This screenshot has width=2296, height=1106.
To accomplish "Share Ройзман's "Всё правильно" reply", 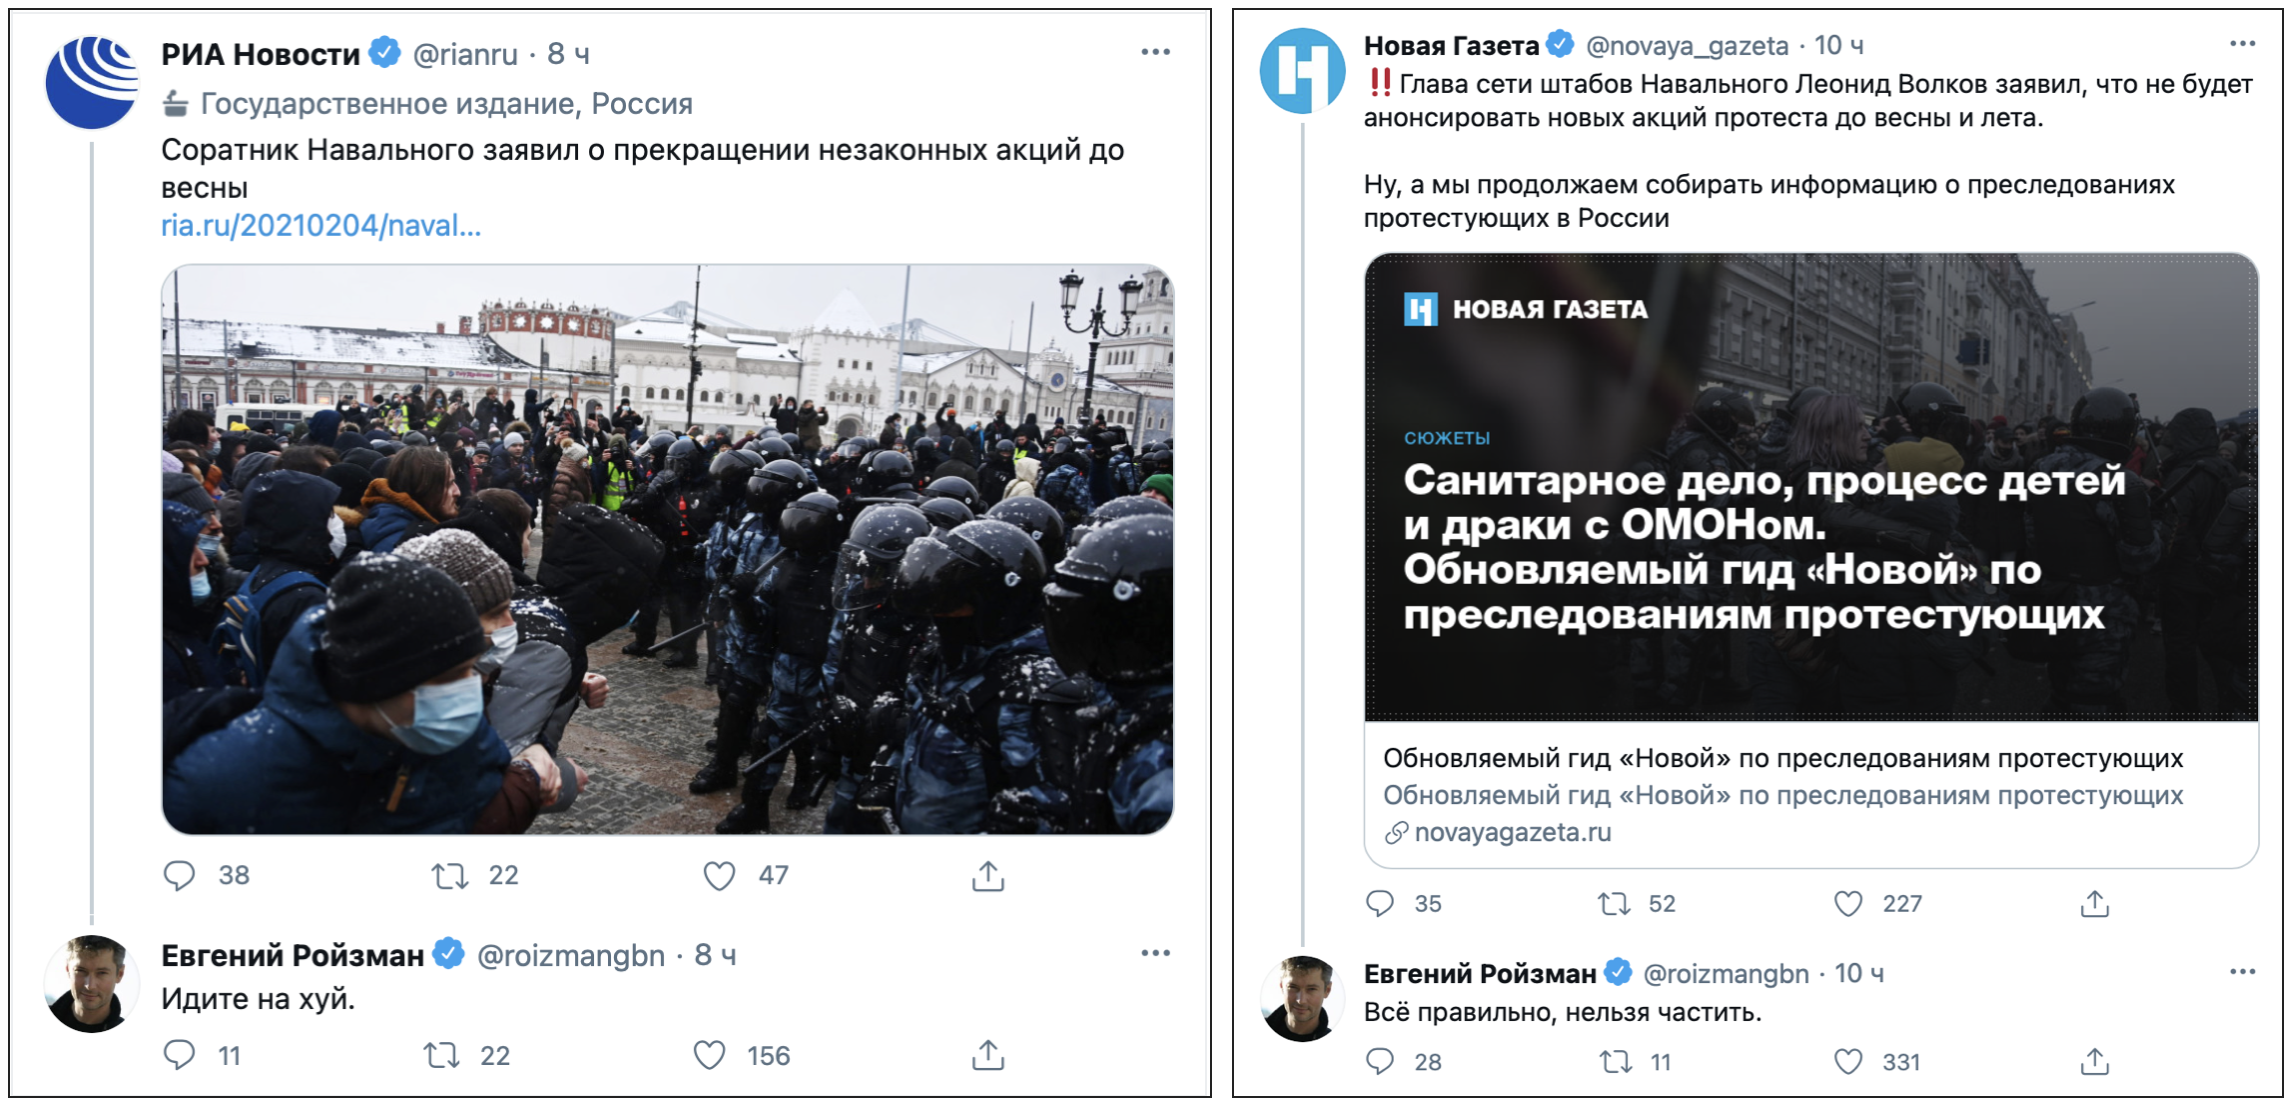I will pos(2095,1062).
